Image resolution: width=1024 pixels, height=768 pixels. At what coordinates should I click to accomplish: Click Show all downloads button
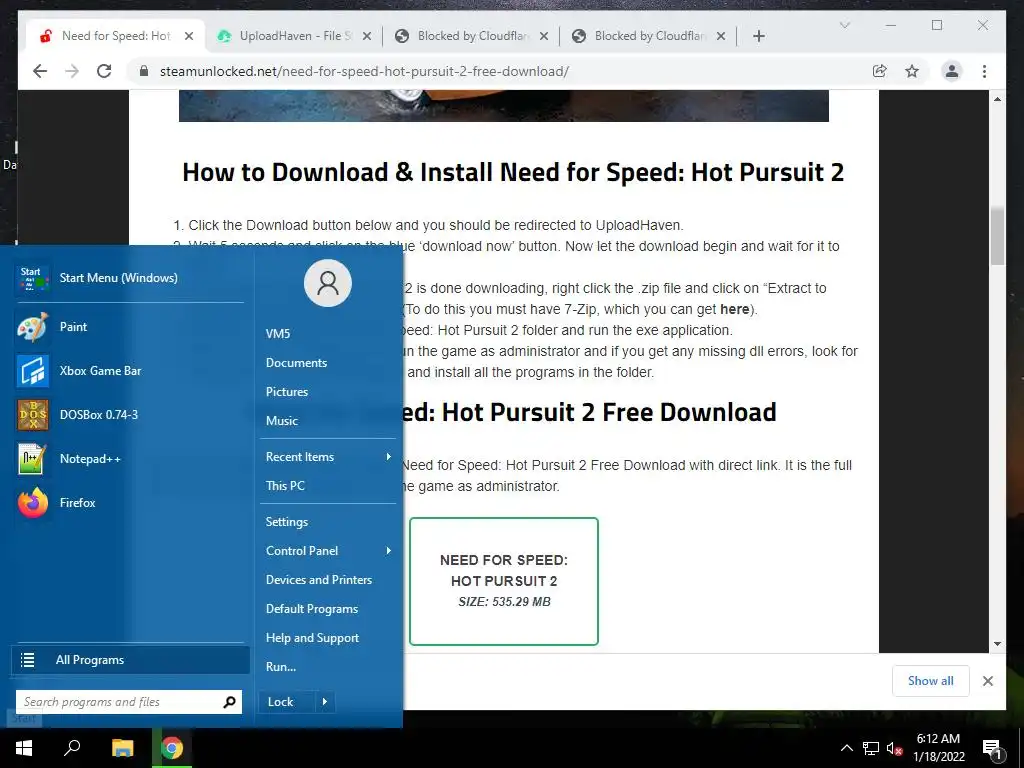coord(931,681)
